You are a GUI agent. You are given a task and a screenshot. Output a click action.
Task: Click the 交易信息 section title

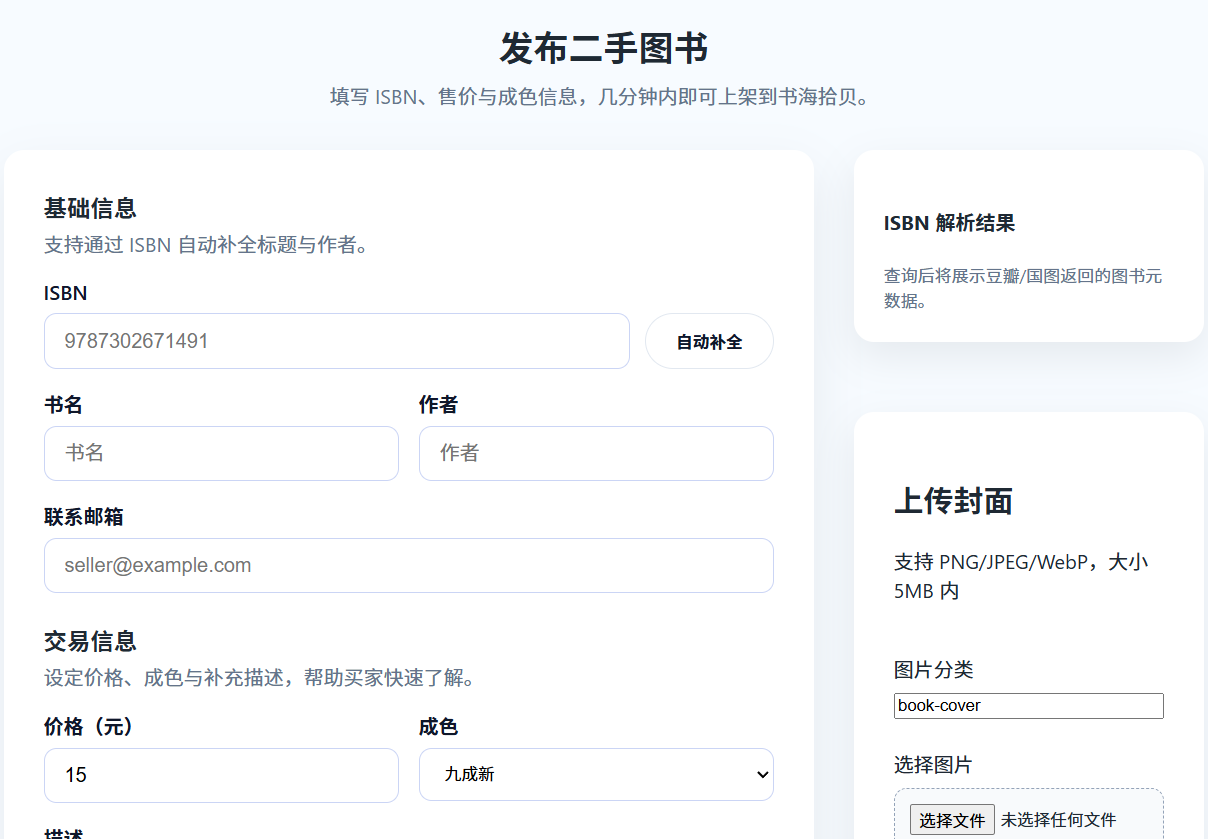90,641
